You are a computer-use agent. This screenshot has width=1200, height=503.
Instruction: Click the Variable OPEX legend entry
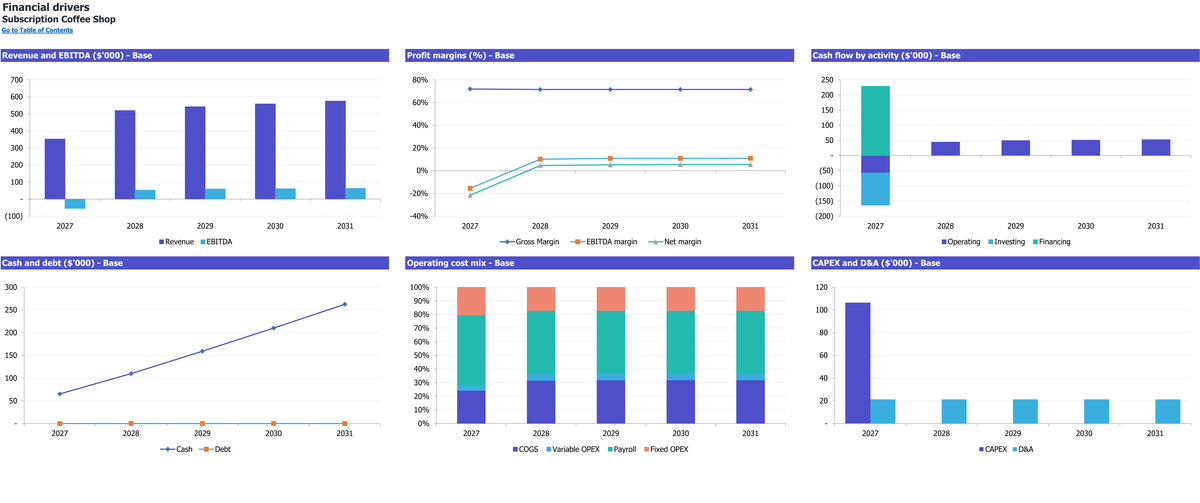[x=571, y=450]
